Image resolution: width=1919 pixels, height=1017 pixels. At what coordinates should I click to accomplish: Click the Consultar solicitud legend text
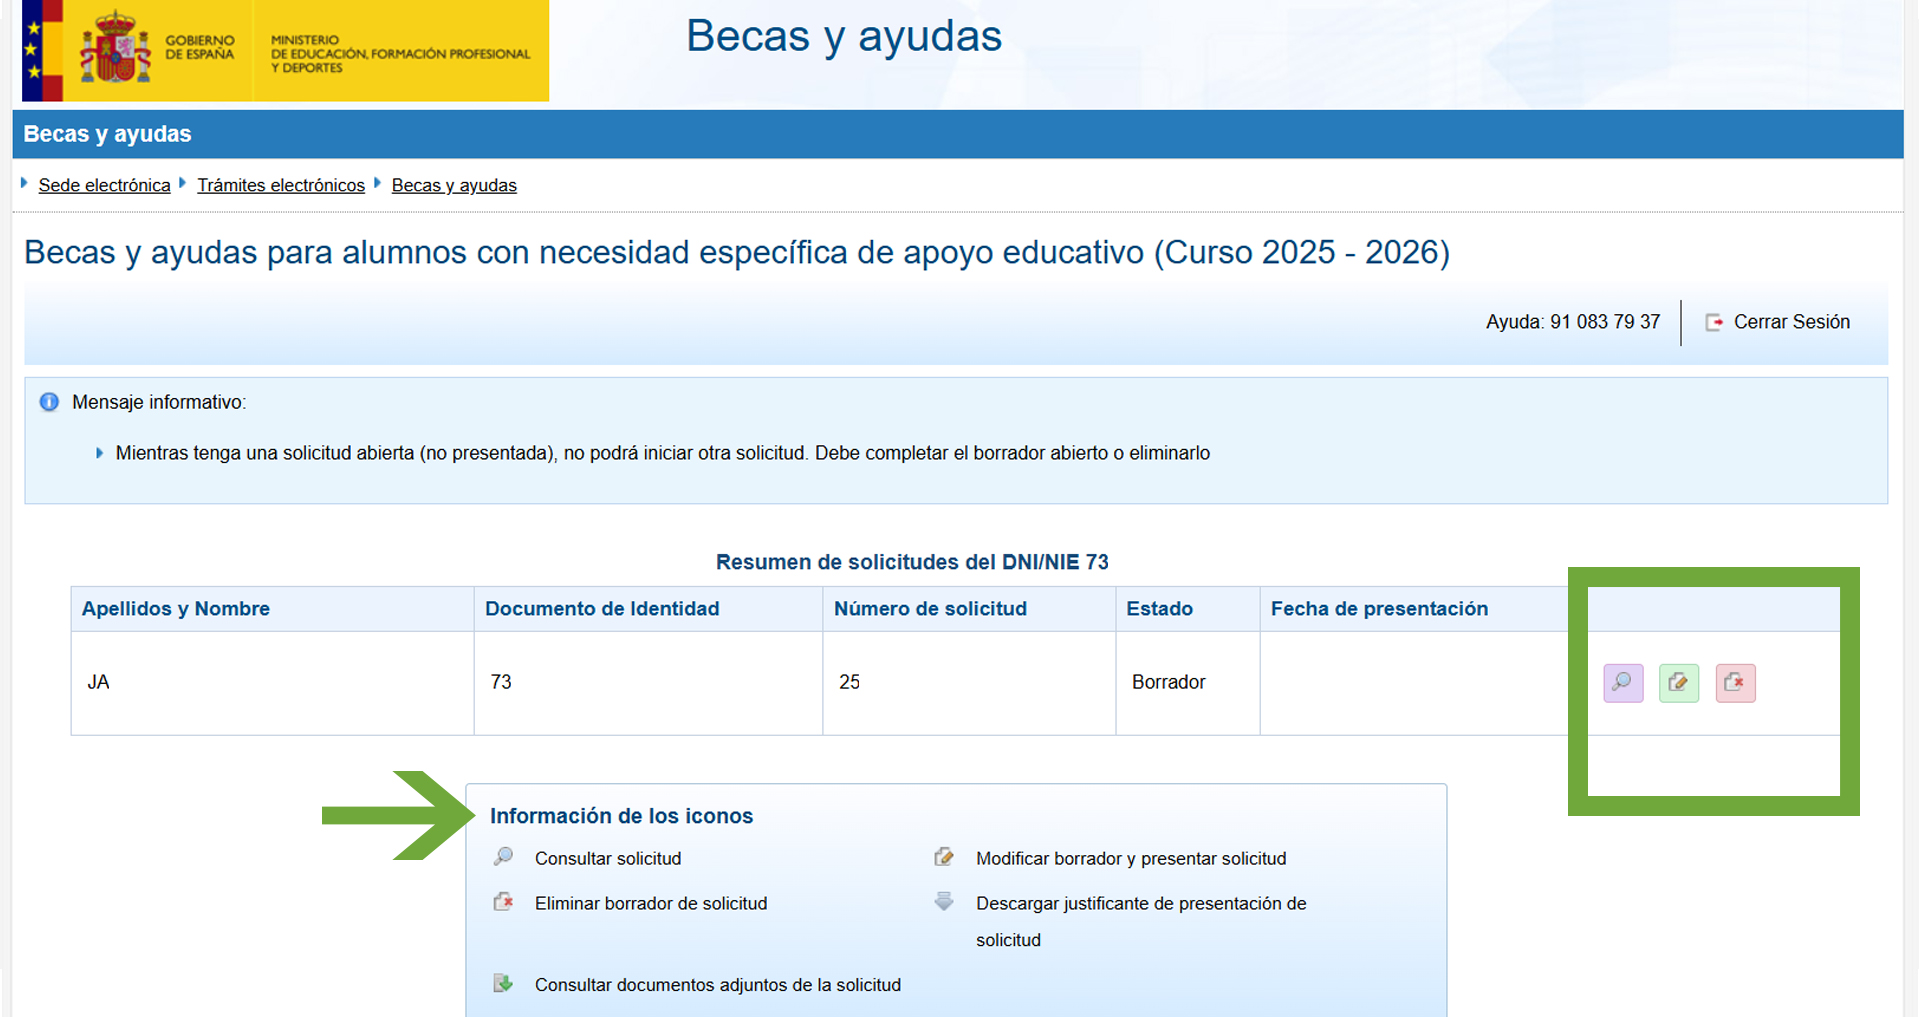[608, 858]
